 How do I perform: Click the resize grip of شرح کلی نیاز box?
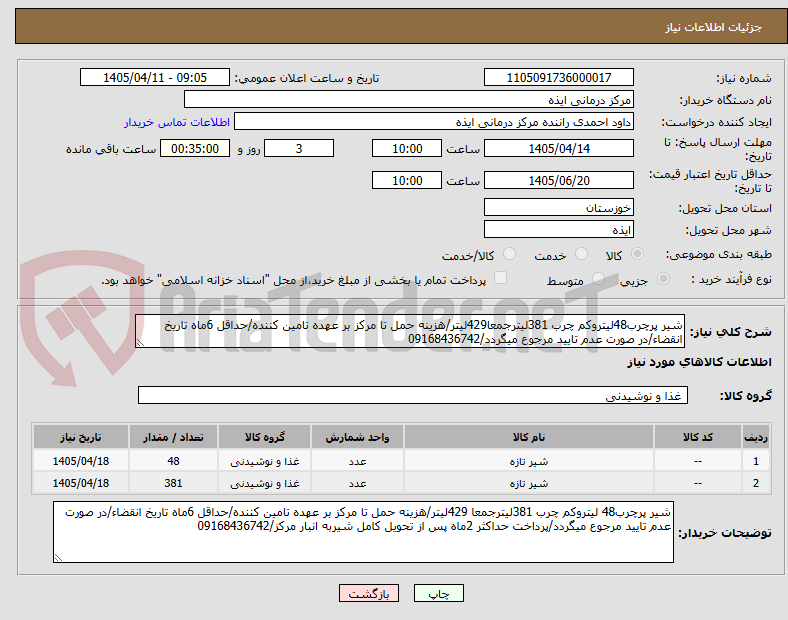(x=140, y=343)
